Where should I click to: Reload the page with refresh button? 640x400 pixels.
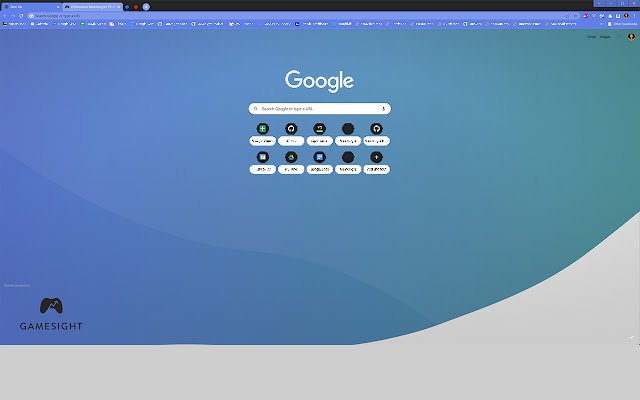coord(21,16)
